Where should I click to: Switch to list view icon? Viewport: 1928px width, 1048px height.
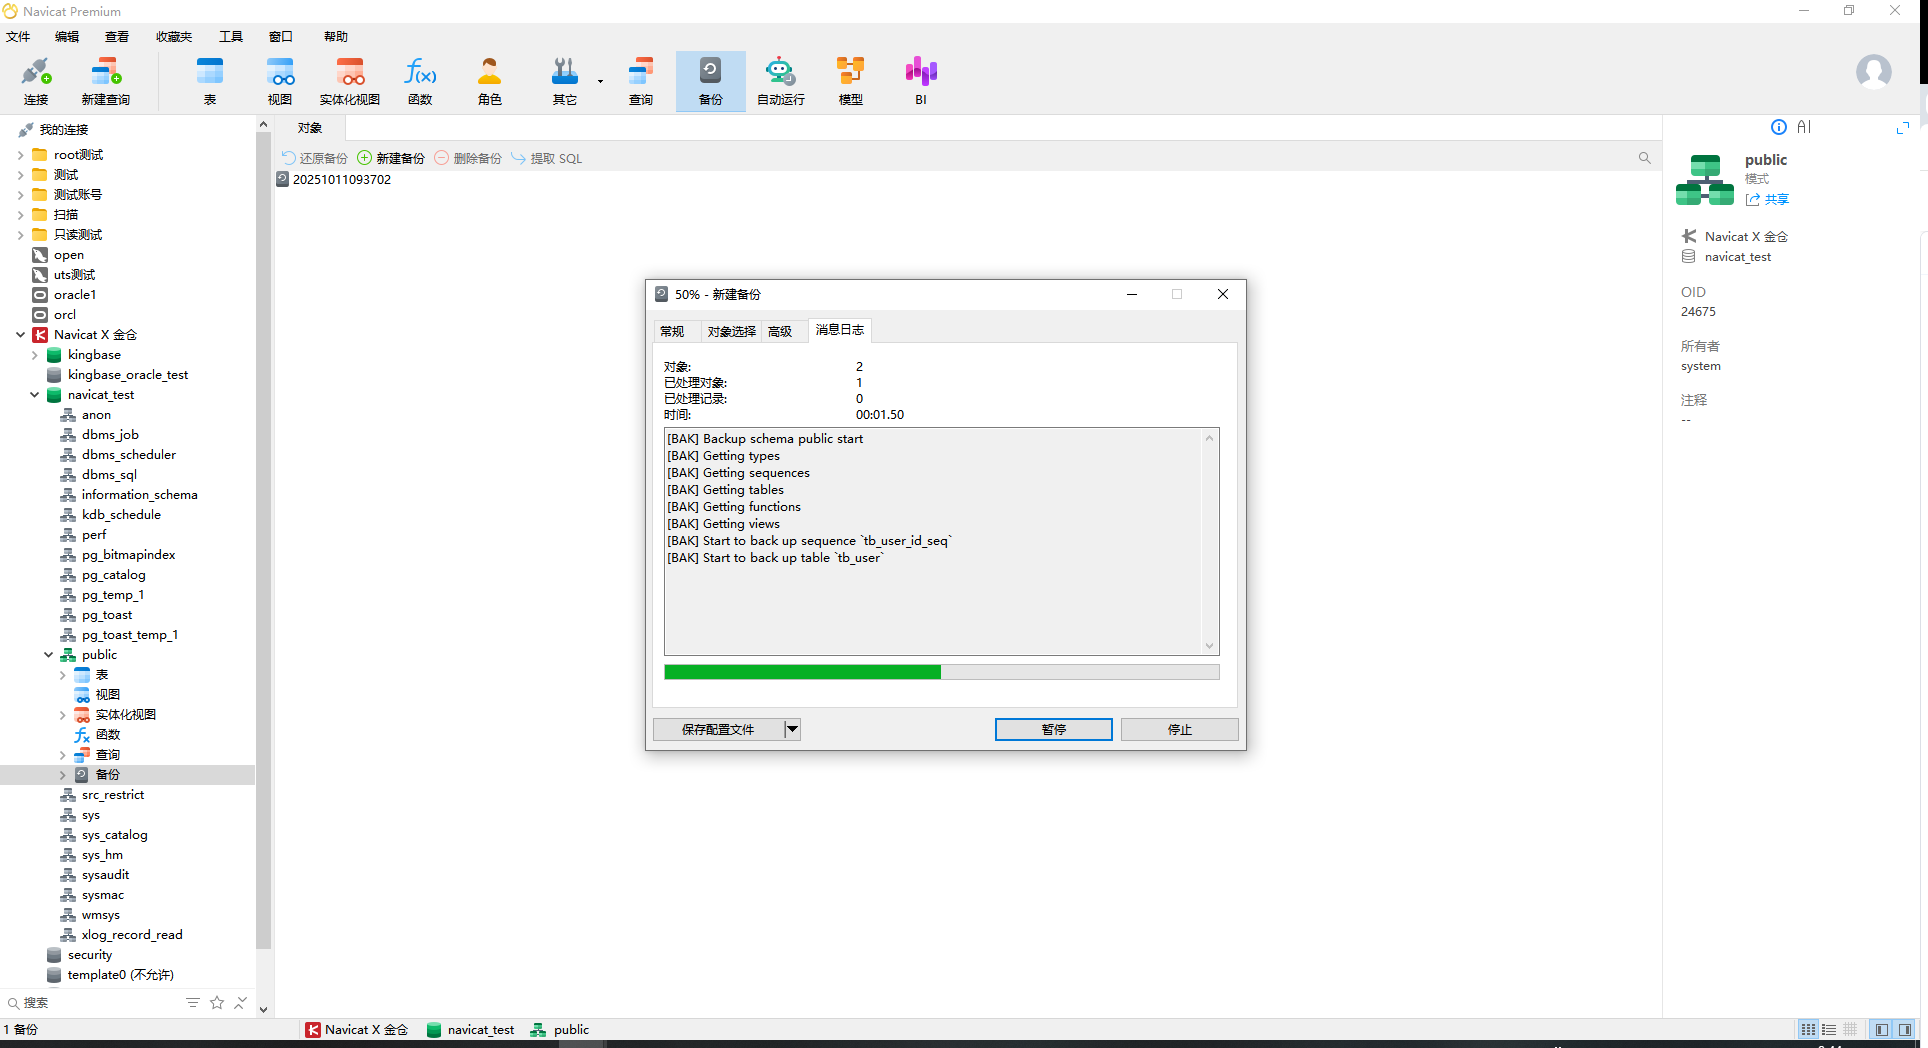tap(1808, 1029)
